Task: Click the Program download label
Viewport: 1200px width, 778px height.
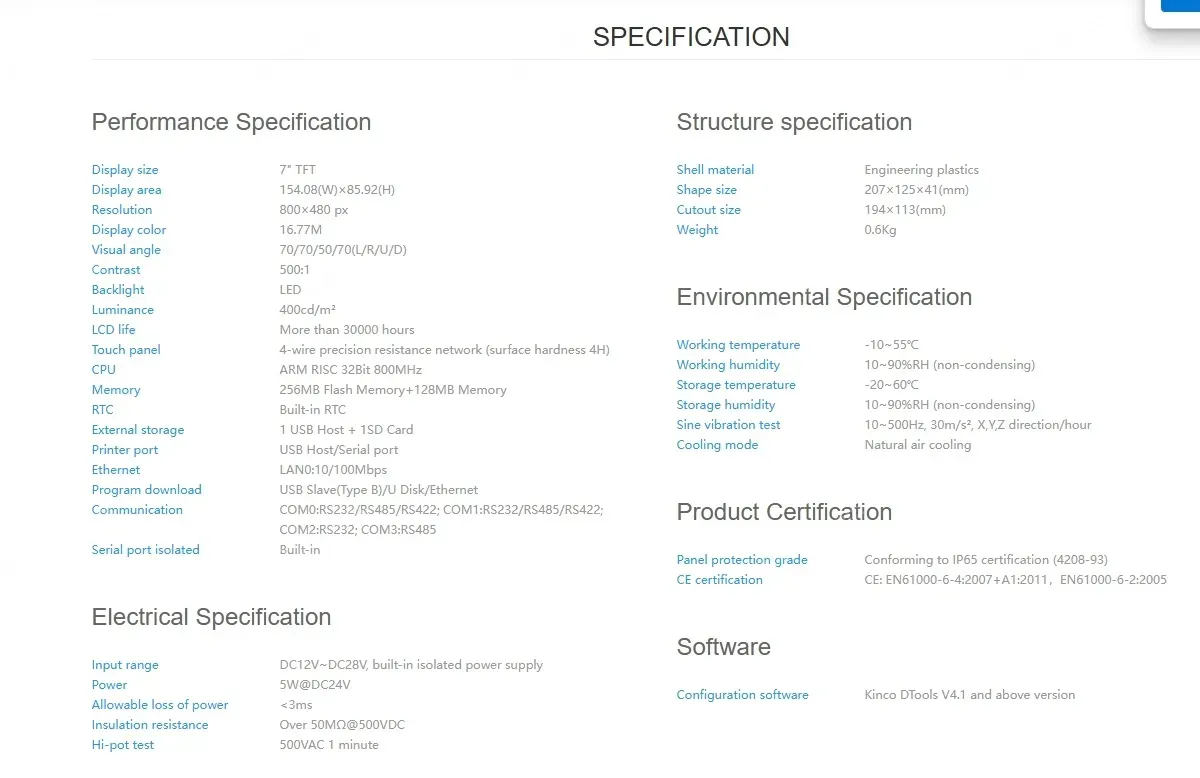Action: (x=147, y=490)
